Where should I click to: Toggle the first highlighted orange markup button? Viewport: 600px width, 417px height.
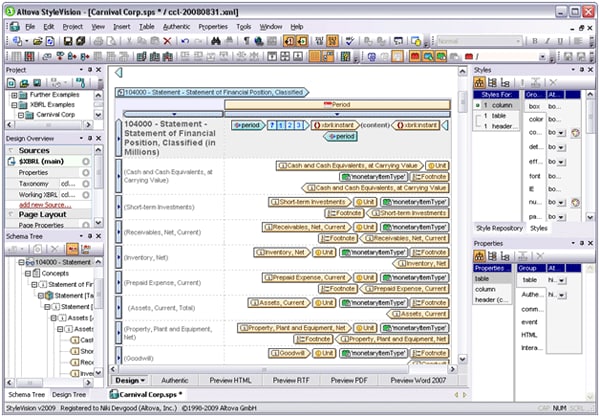289,41
